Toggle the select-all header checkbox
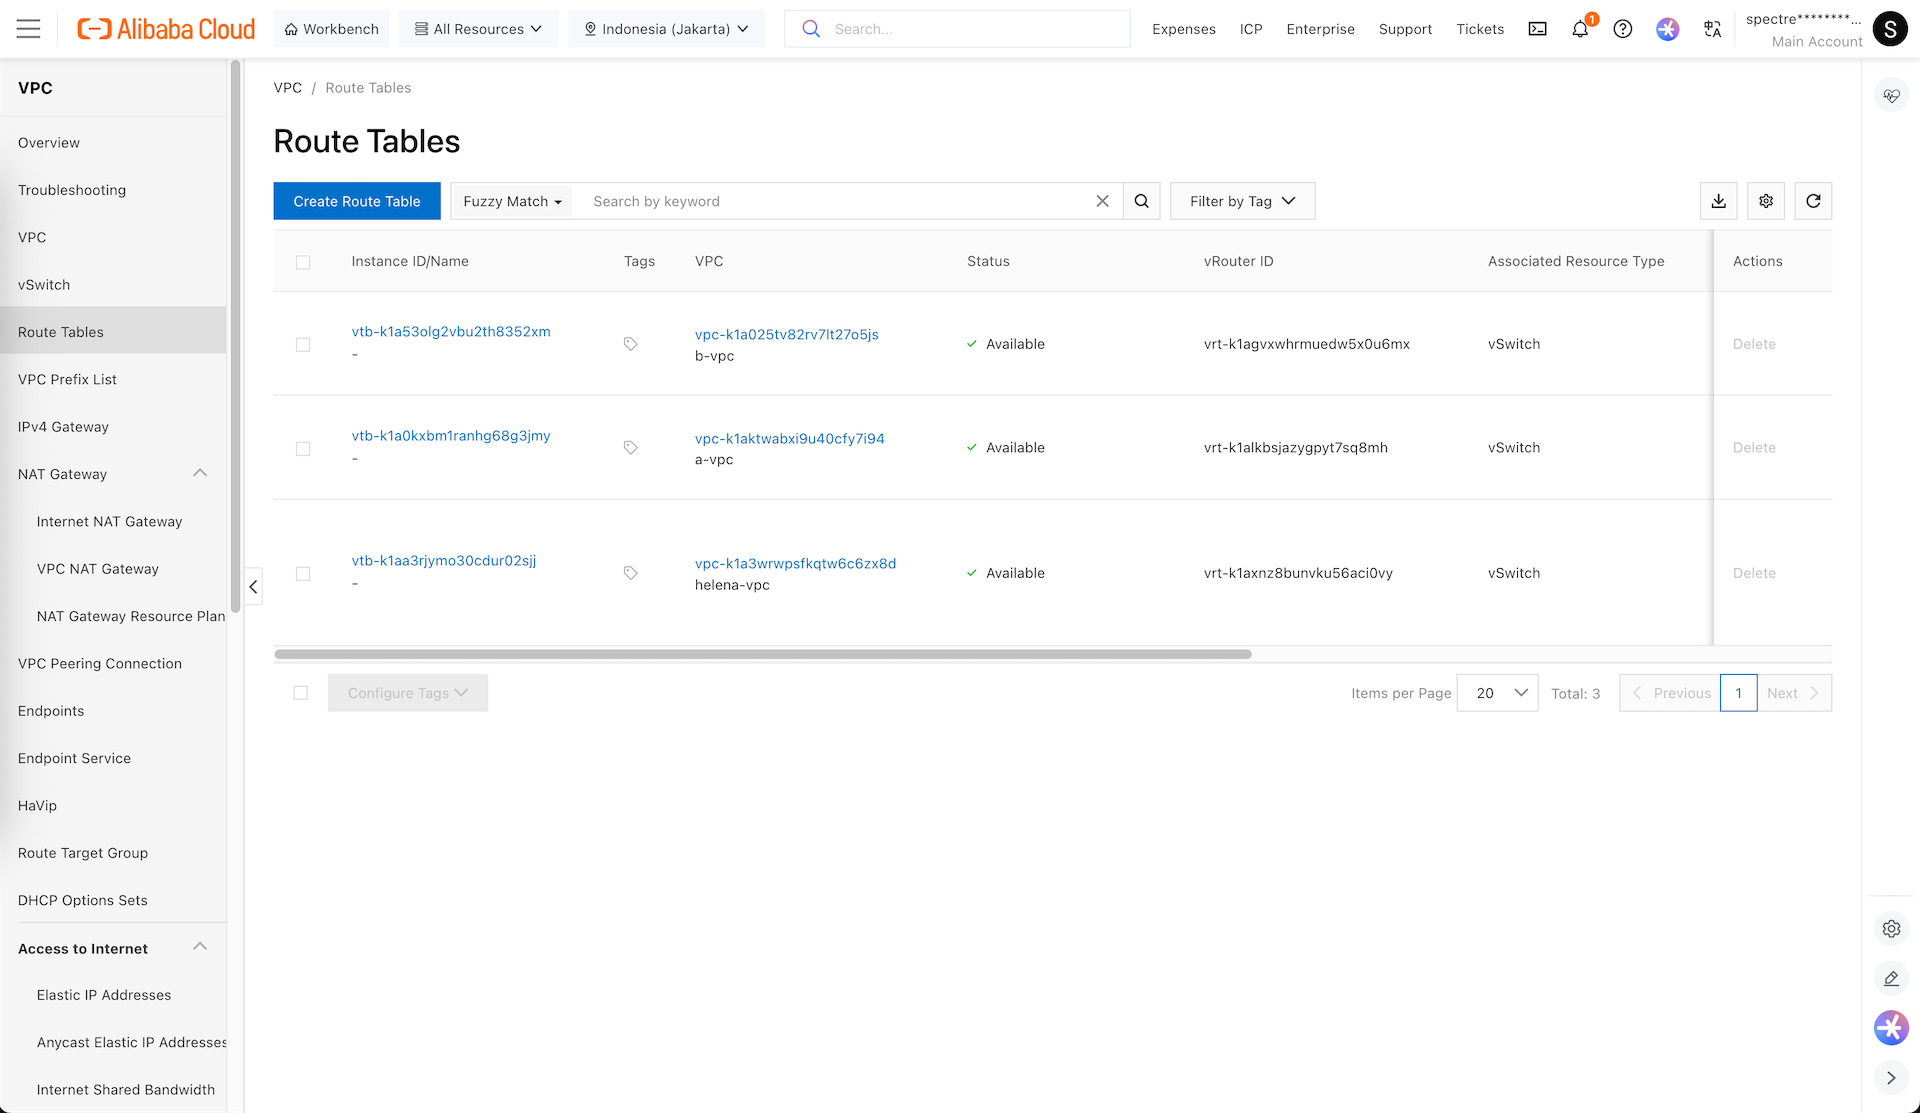 (303, 262)
